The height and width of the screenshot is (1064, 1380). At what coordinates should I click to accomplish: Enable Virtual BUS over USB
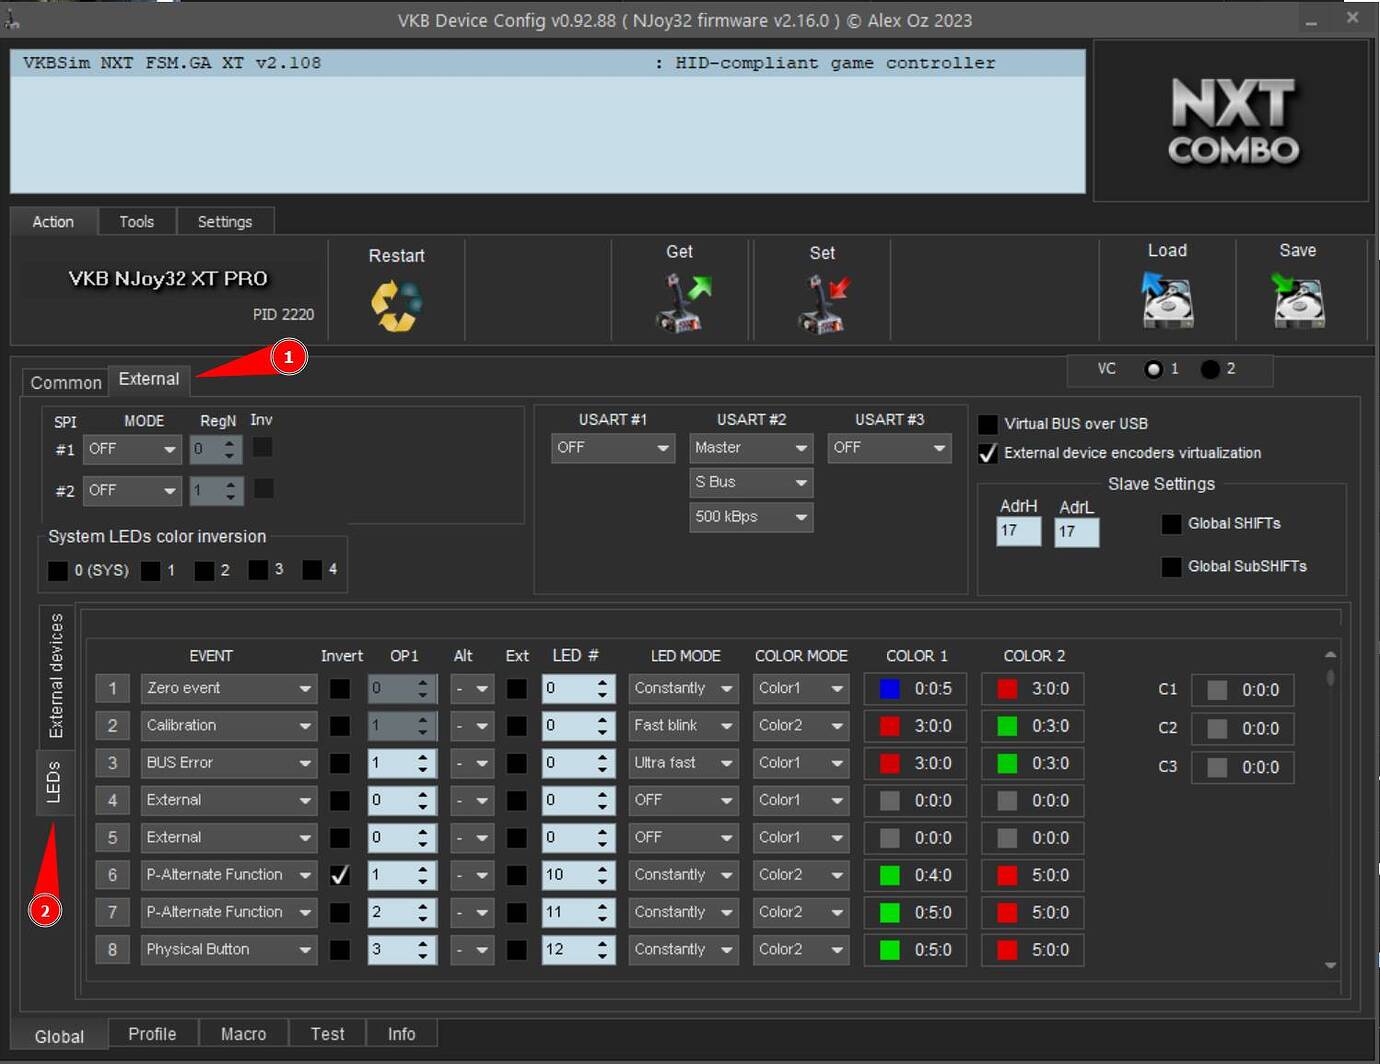point(988,424)
